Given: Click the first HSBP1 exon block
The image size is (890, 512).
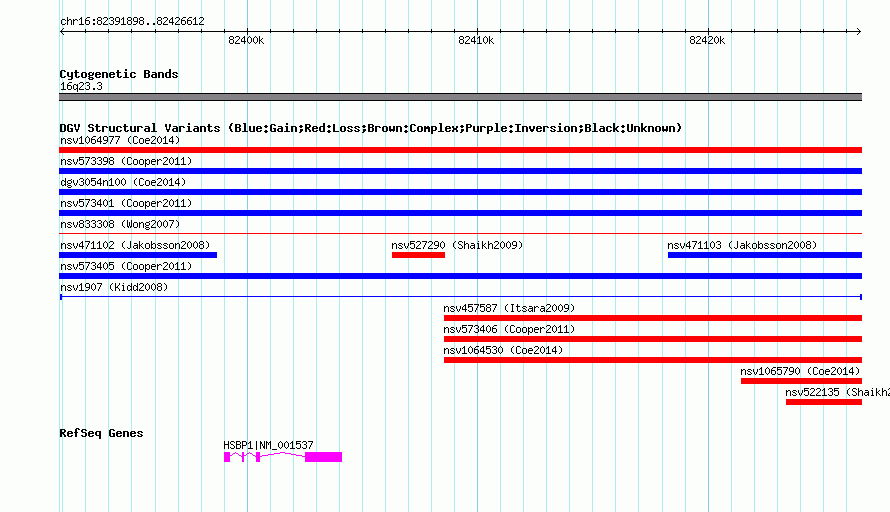Looking at the screenshot, I should 227,457.
